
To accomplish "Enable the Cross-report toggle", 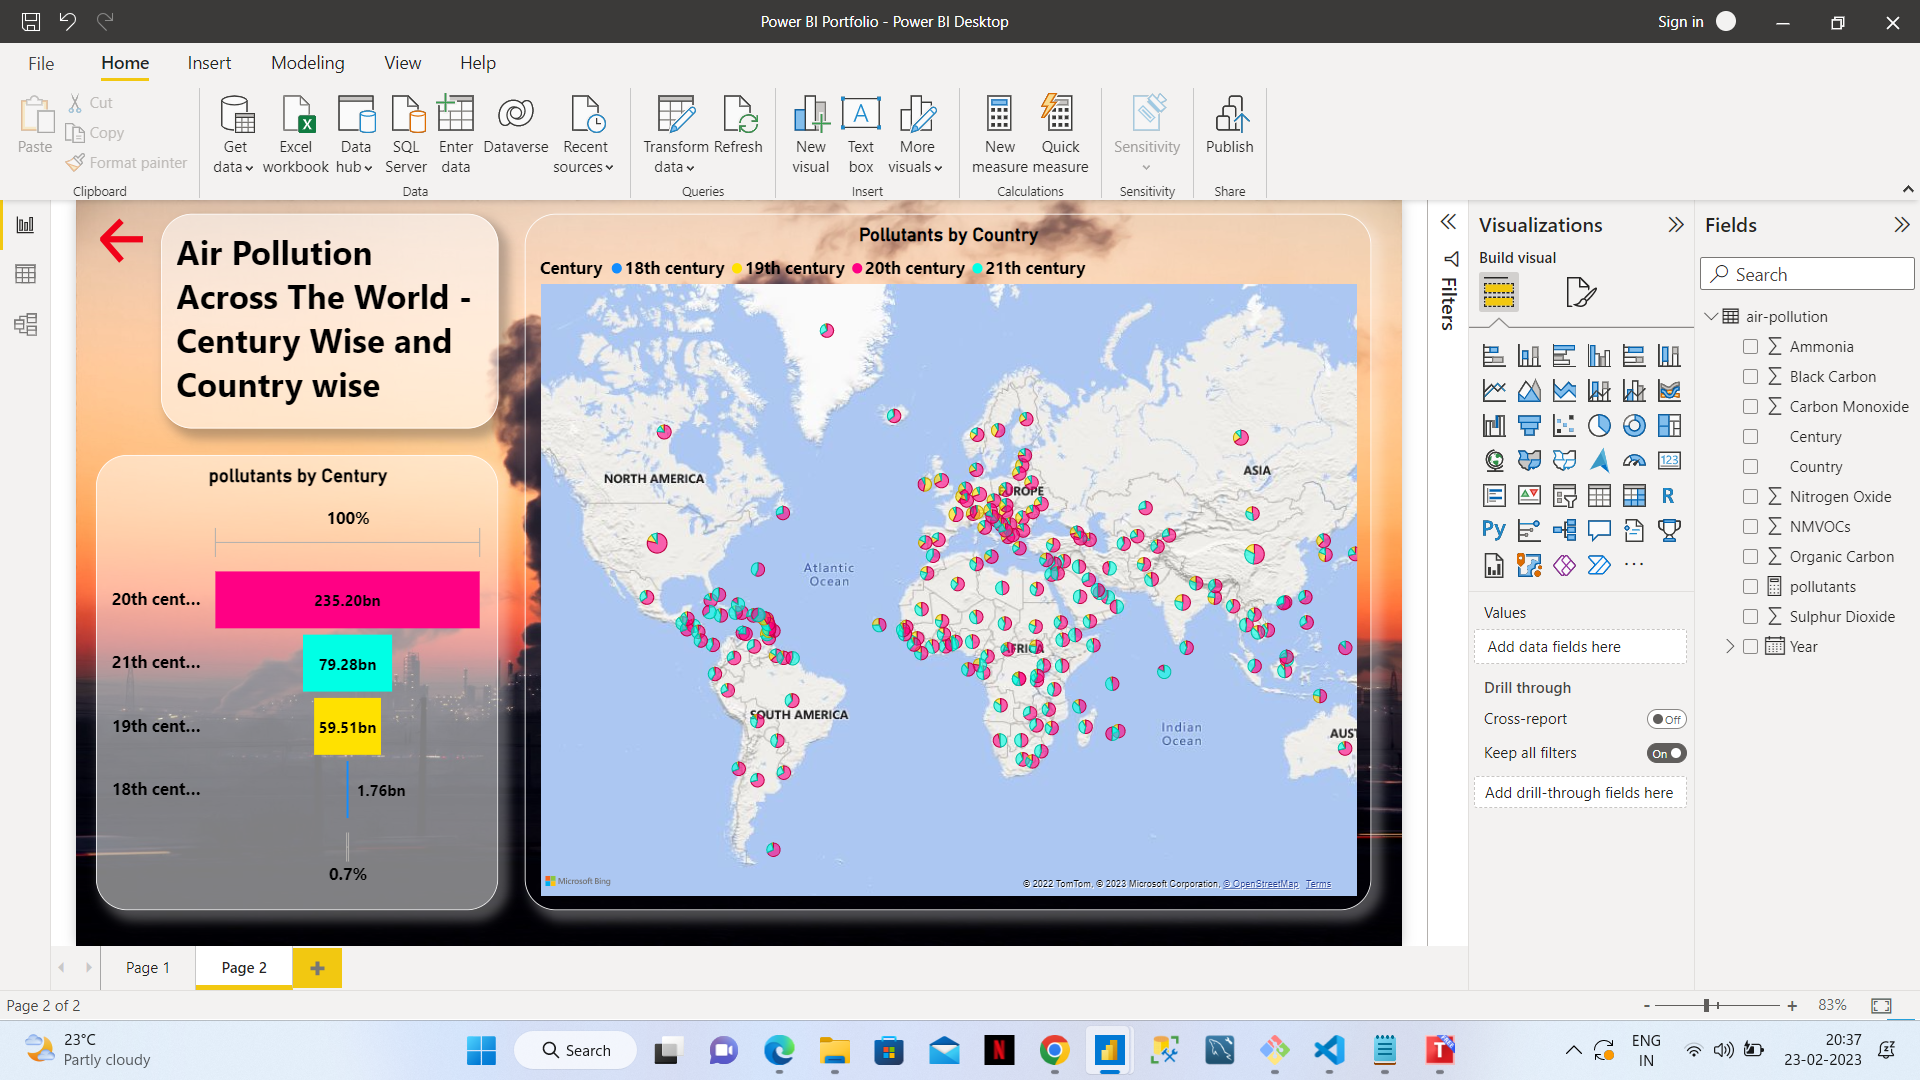I will pos(1666,718).
